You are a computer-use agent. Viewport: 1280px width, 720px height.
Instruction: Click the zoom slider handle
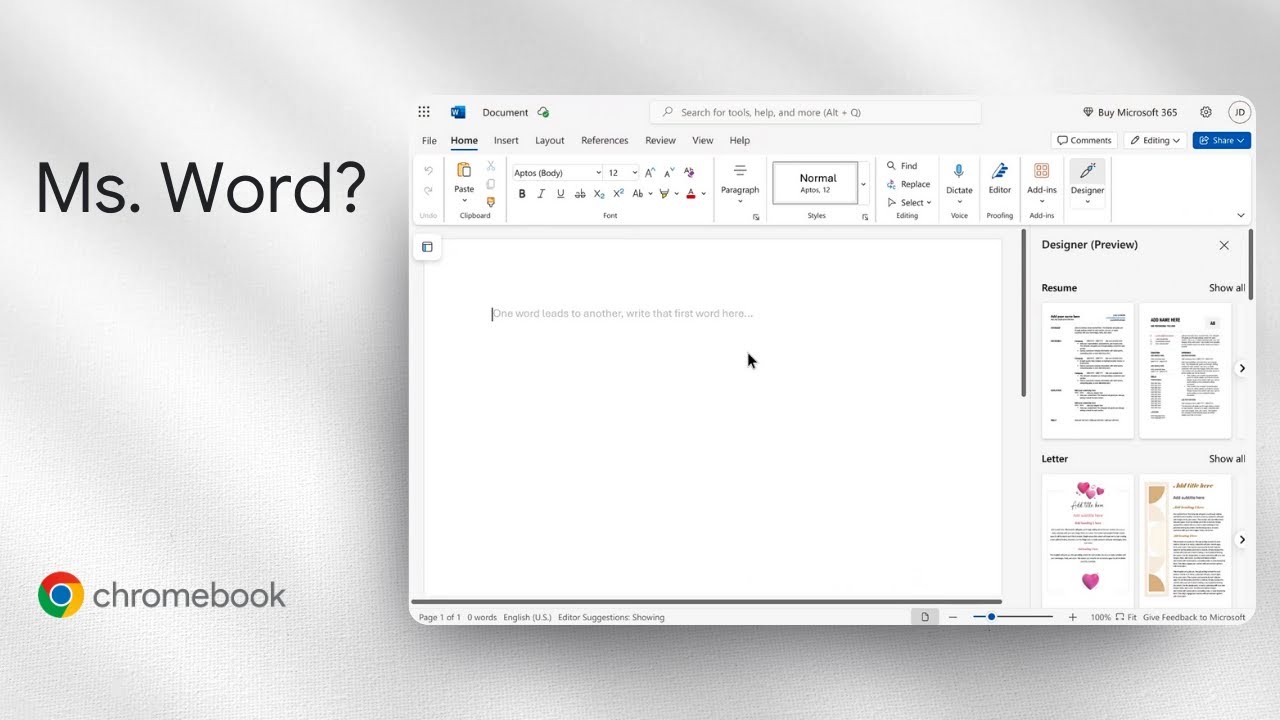coord(991,617)
